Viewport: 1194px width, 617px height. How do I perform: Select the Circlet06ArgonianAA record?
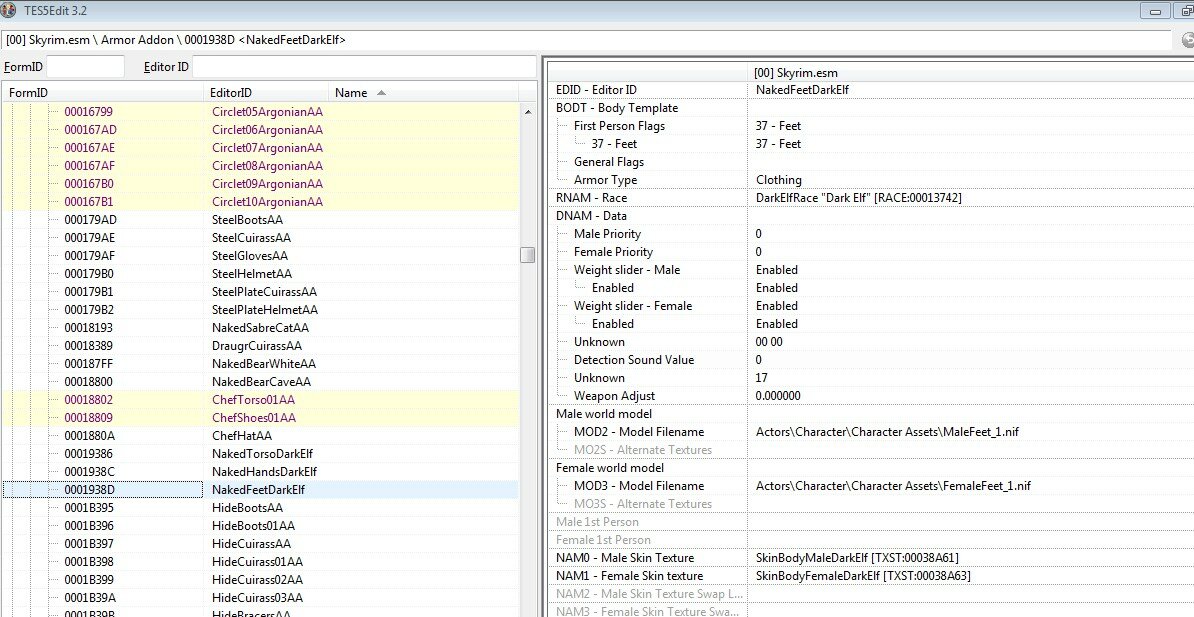point(260,129)
